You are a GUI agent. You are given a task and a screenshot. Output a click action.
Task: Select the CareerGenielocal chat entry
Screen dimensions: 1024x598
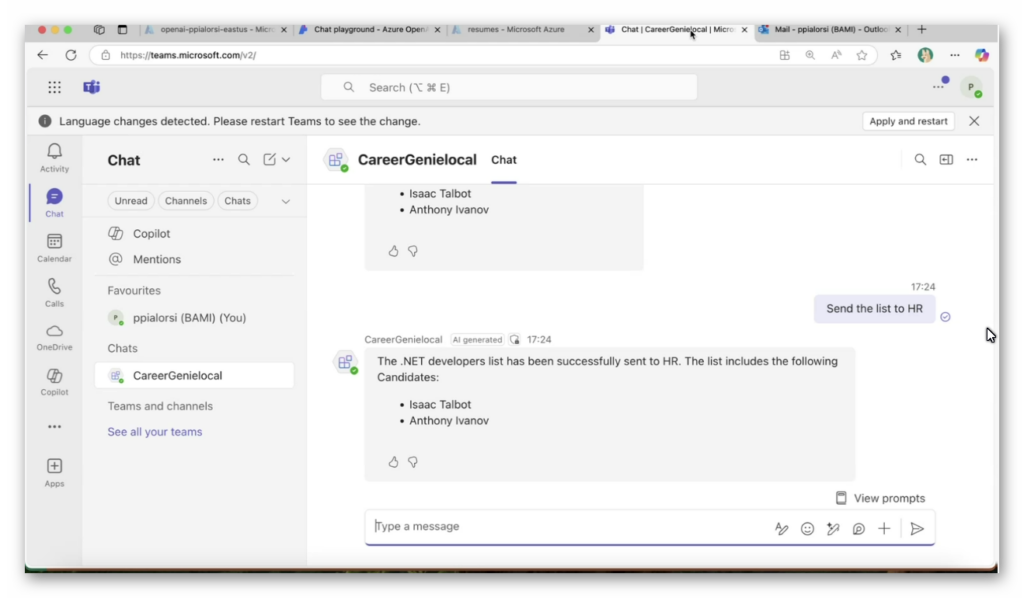(195, 375)
